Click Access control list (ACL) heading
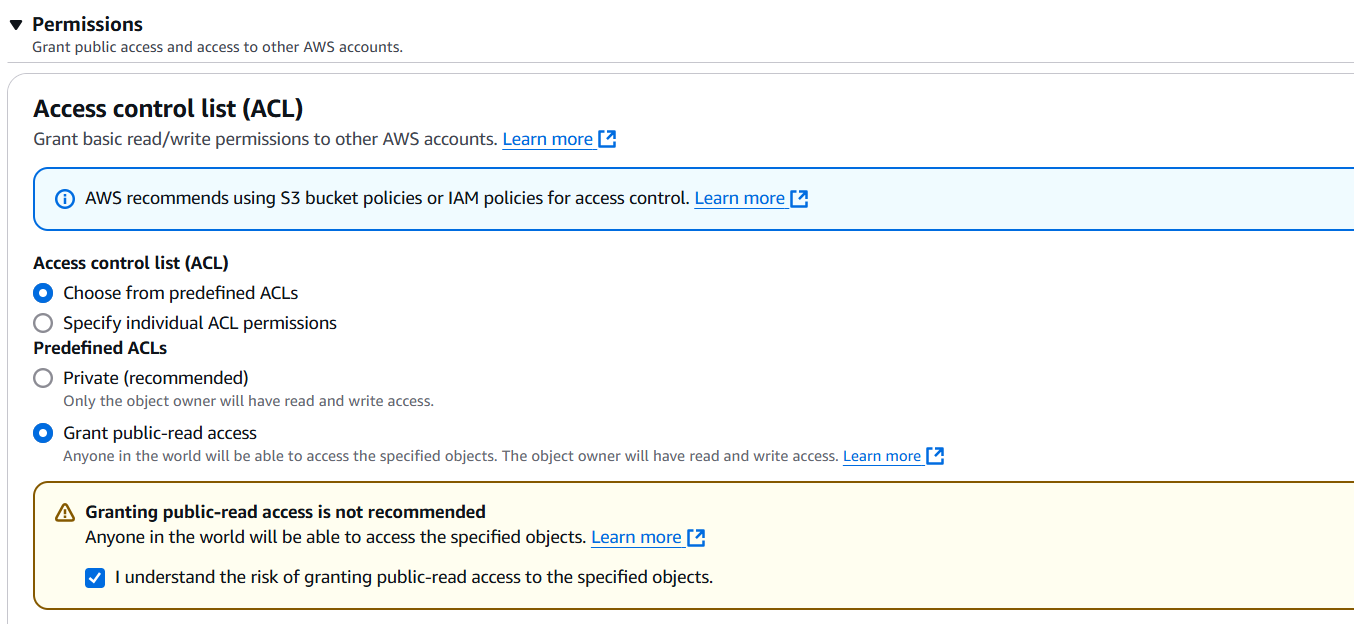Image resolution: width=1354 pixels, height=624 pixels. pyautogui.click(x=168, y=108)
